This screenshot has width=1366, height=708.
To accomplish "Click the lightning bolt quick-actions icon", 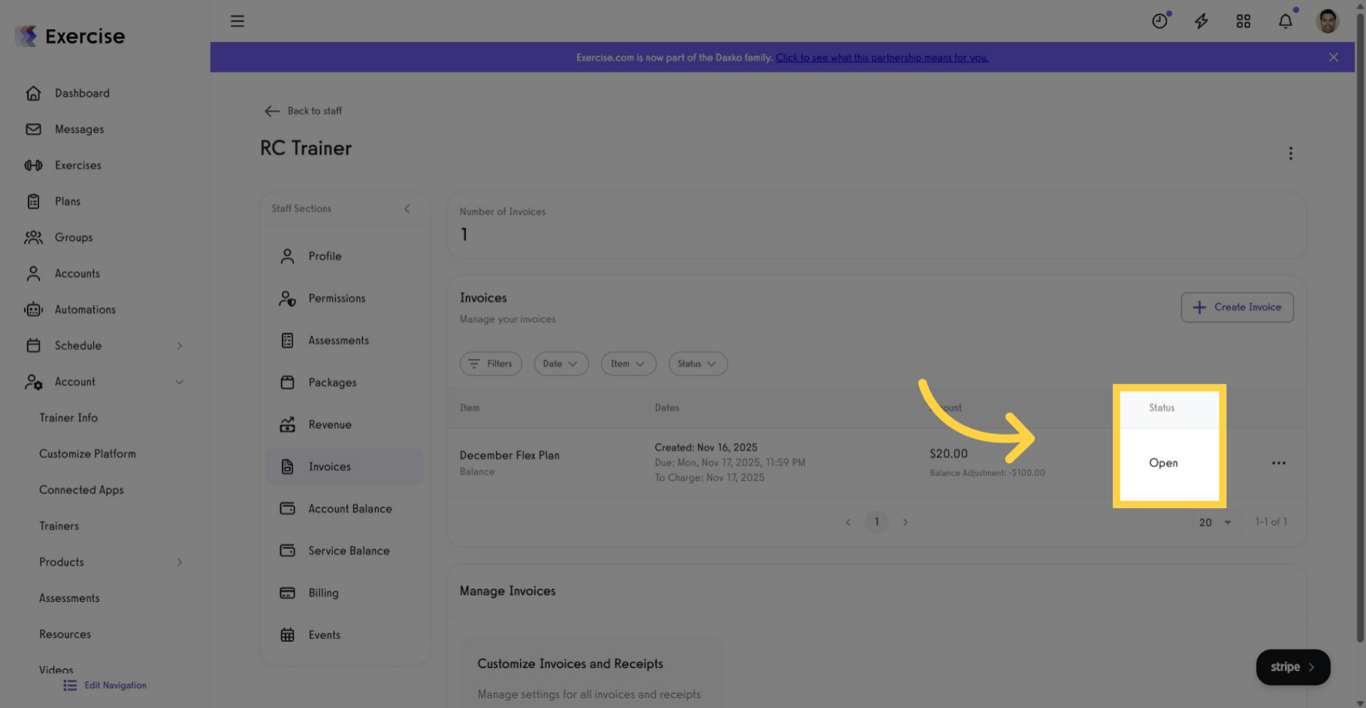I will [x=1201, y=20].
